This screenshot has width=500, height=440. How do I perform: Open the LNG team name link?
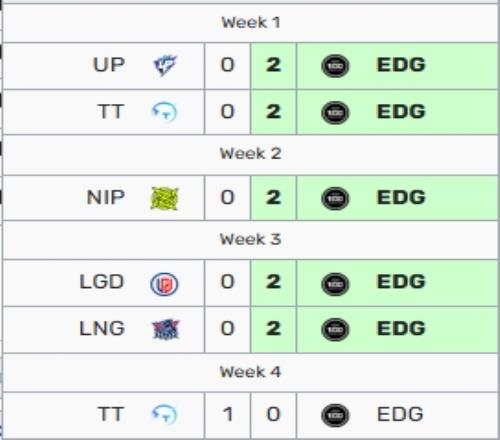(102, 329)
